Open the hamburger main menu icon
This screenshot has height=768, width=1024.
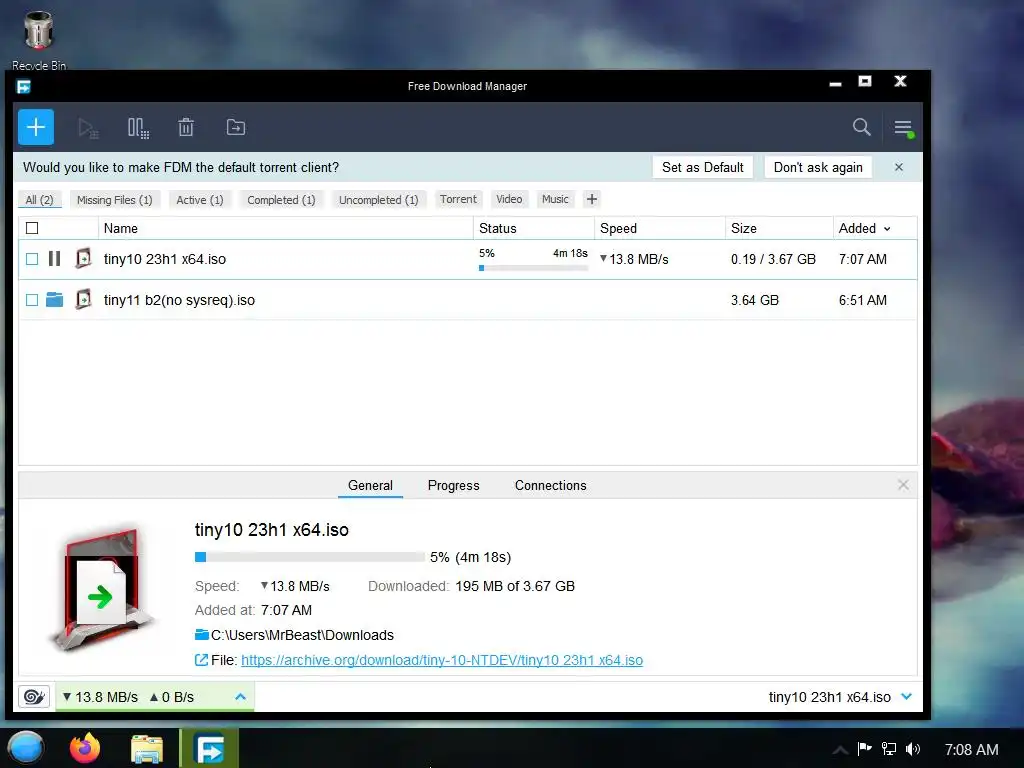904,128
